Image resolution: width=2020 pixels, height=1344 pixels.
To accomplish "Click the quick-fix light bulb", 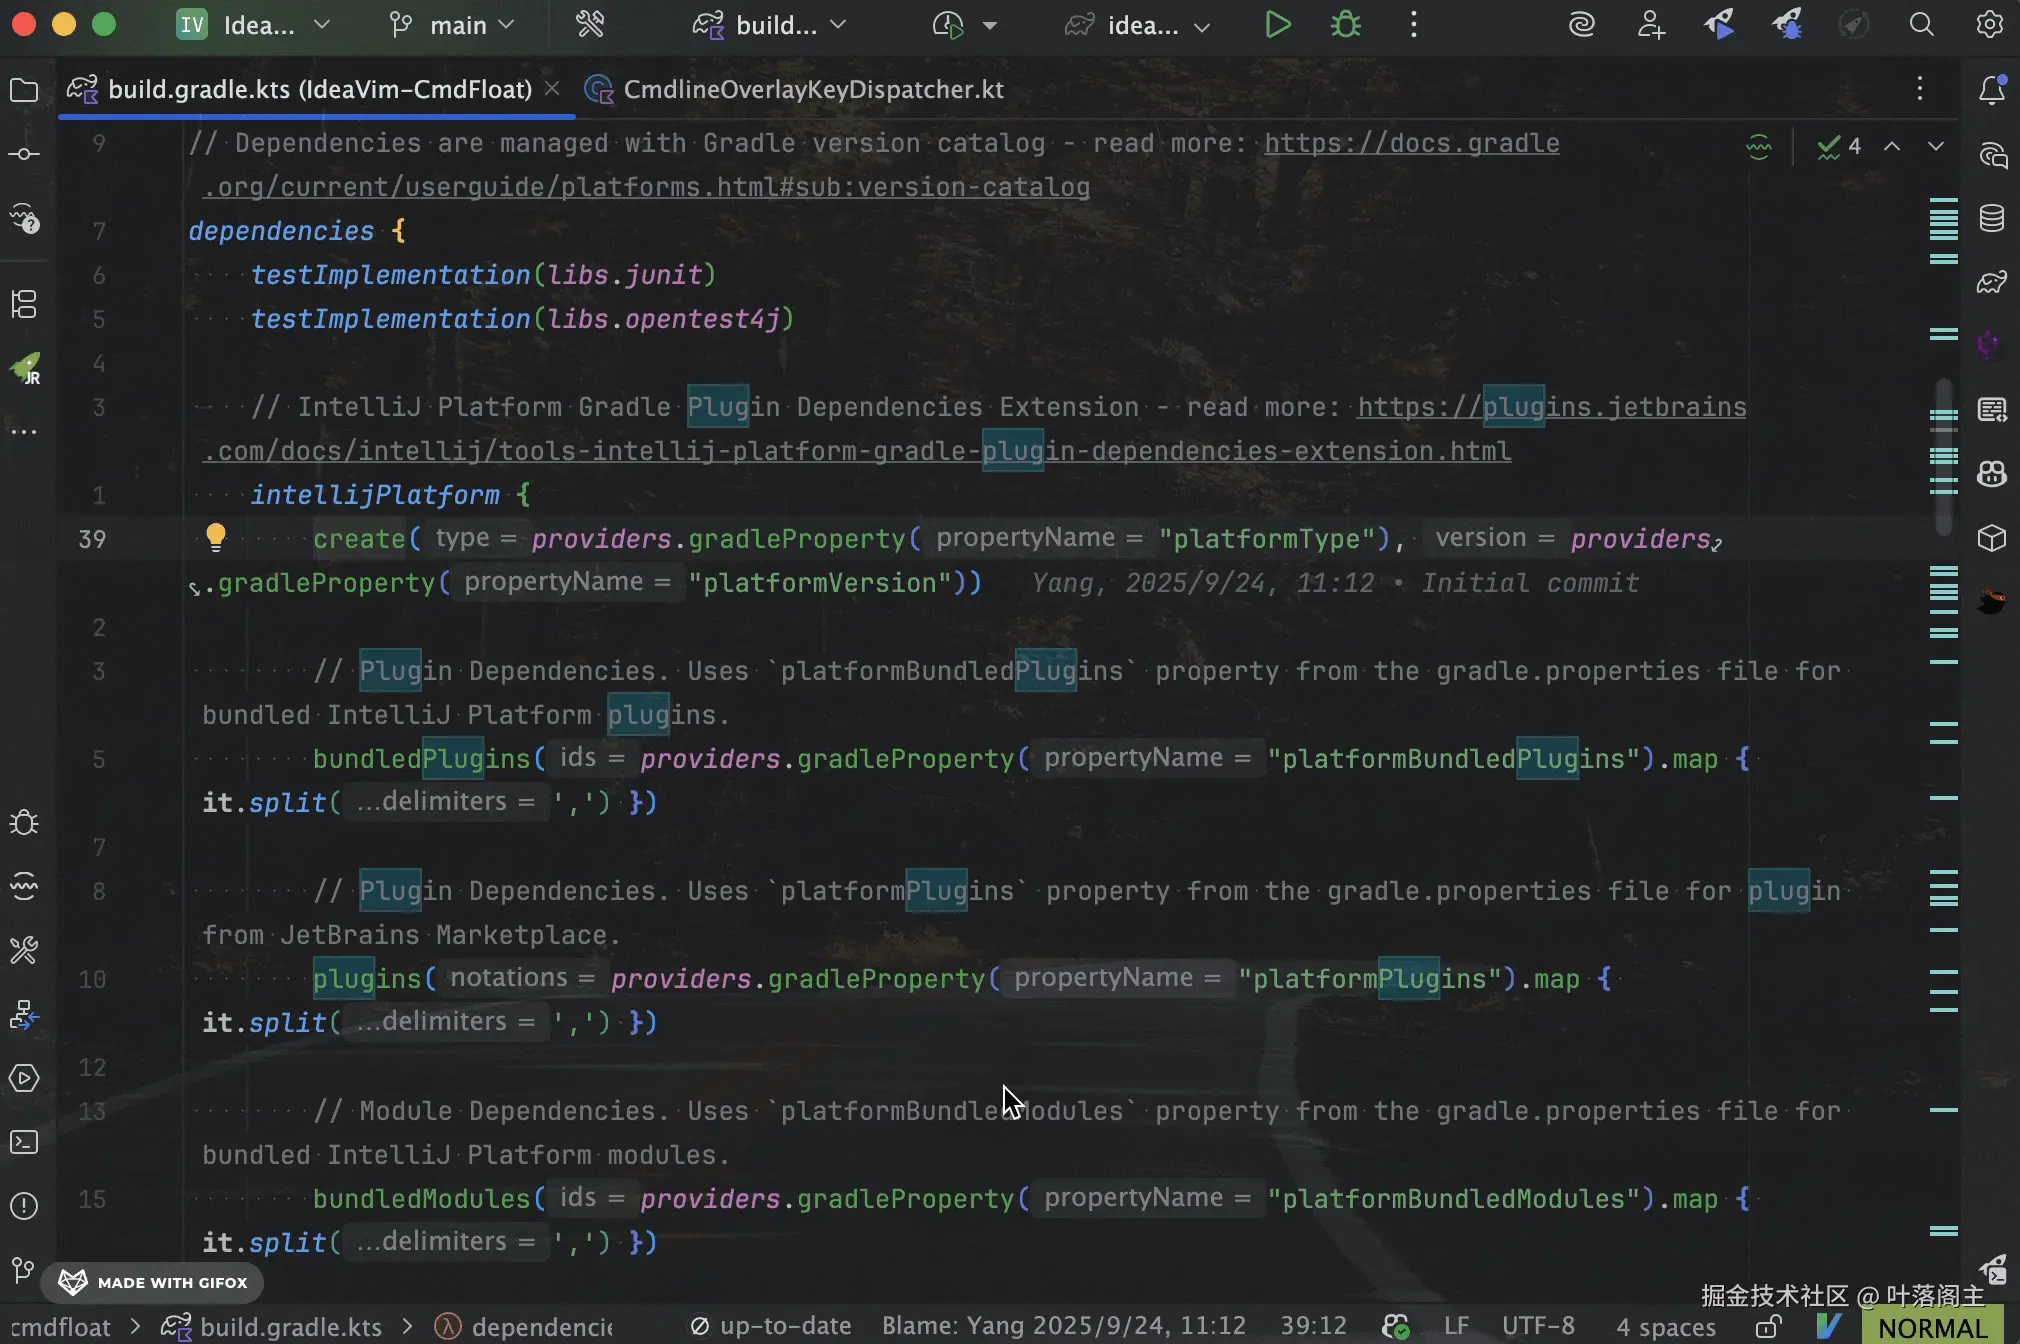I will [216, 537].
